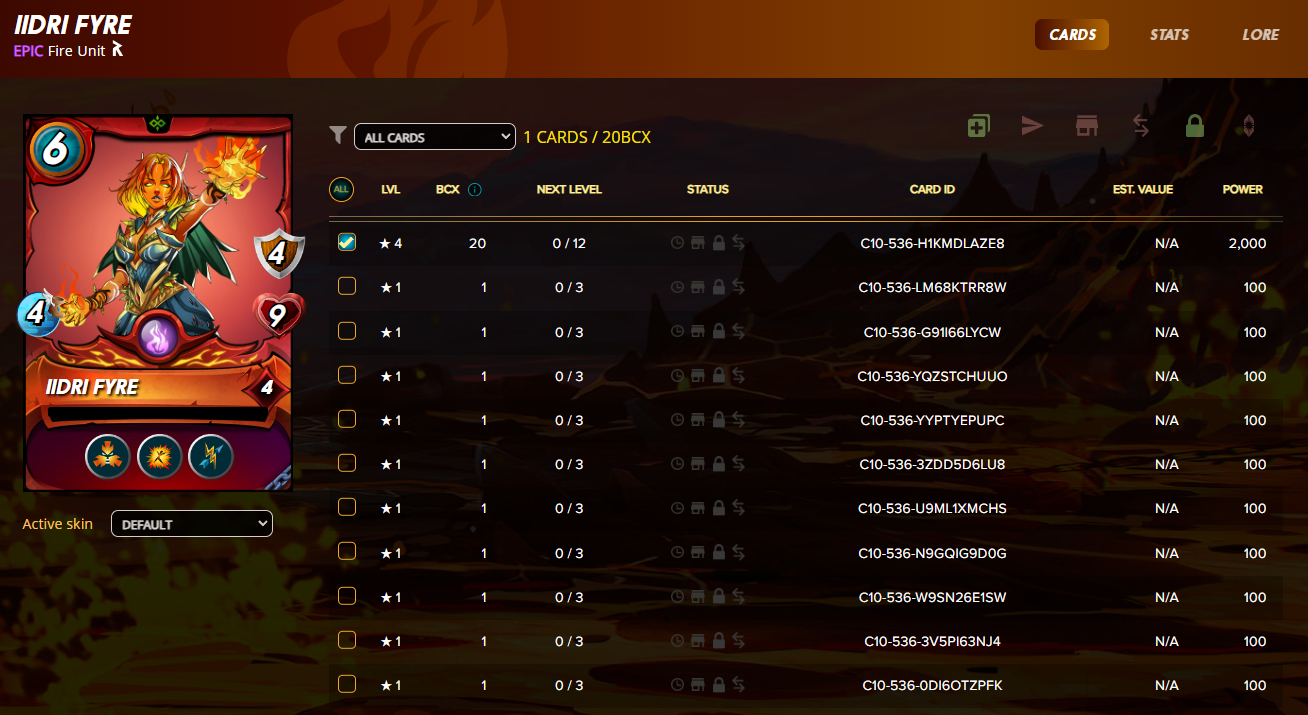Click the store status icon for C10-536-H1KMDLAZE8
The width and height of the screenshot is (1308, 715).
click(x=698, y=243)
